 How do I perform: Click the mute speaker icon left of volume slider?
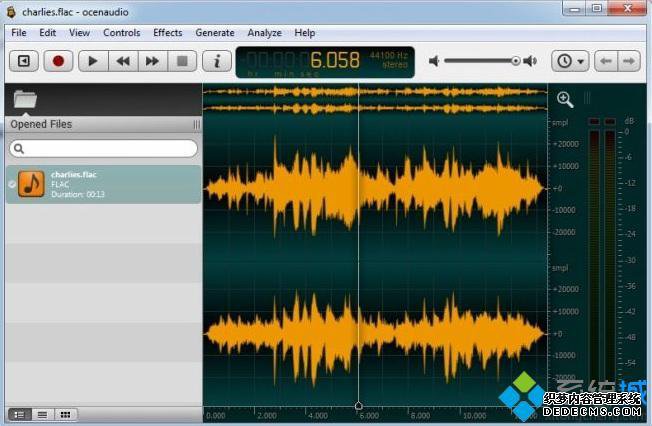434,61
